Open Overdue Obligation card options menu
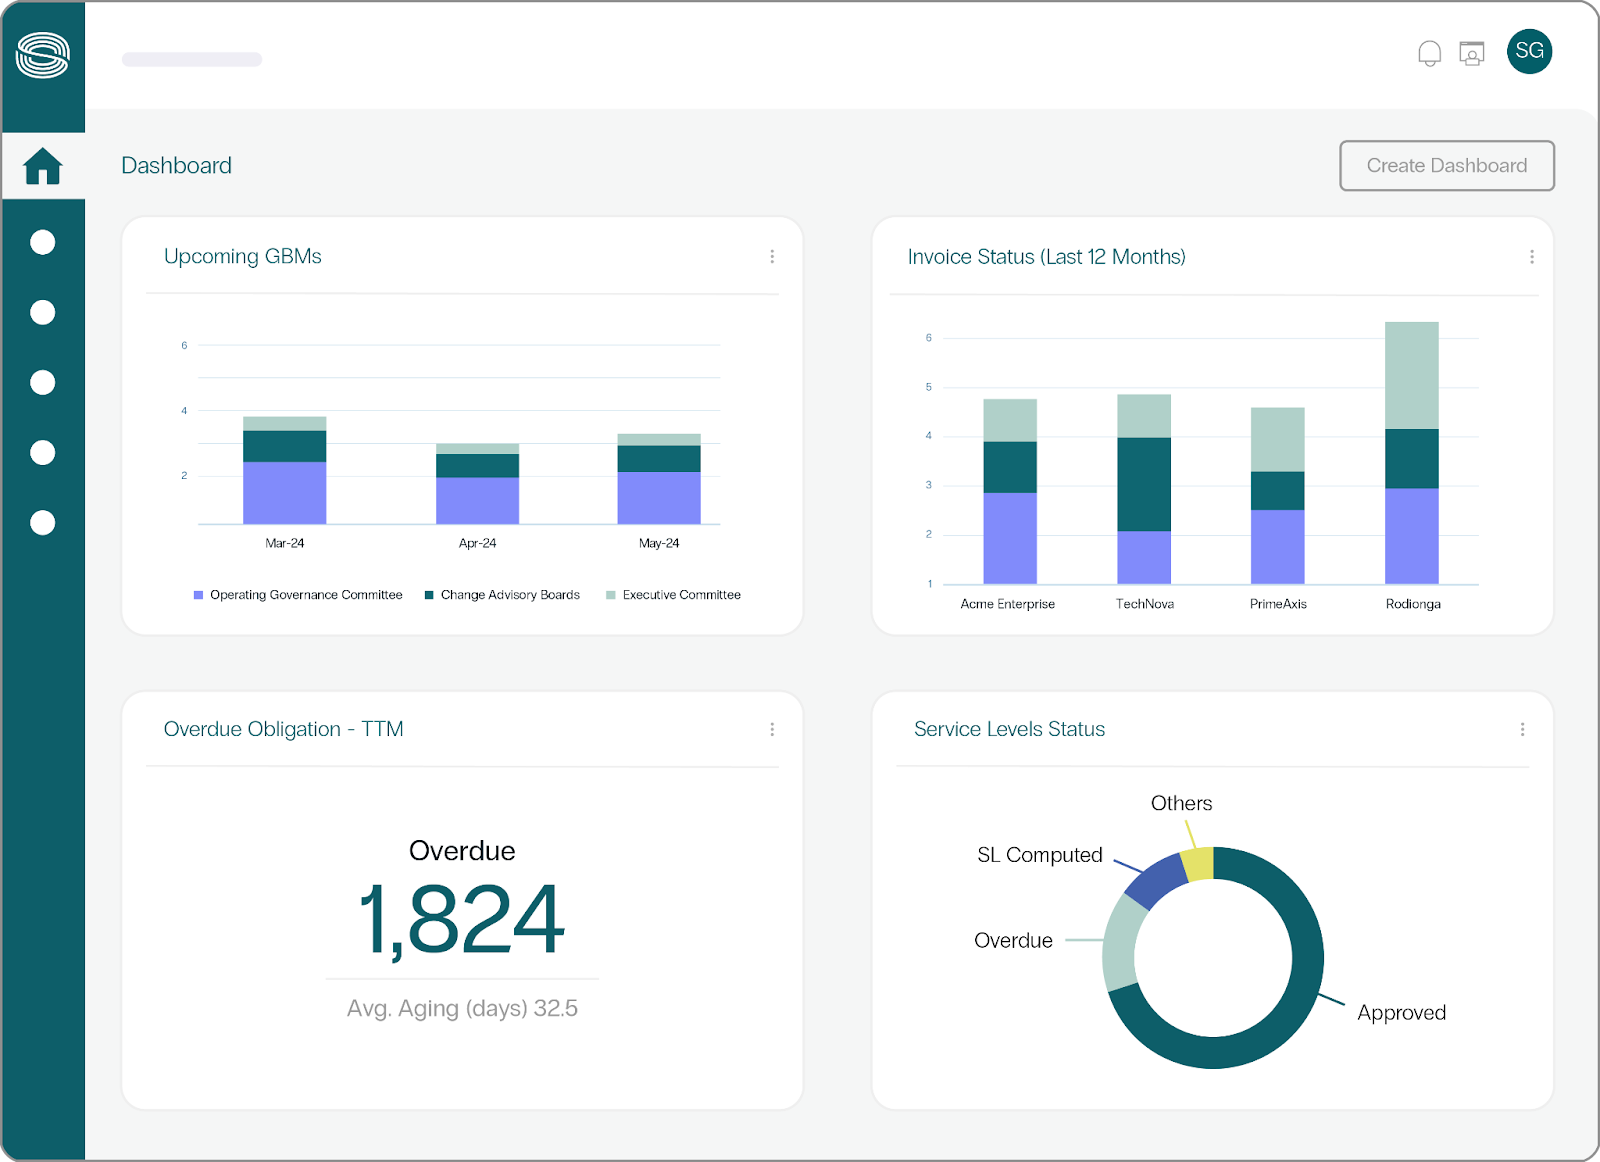1600x1162 pixels. coord(772,730)
